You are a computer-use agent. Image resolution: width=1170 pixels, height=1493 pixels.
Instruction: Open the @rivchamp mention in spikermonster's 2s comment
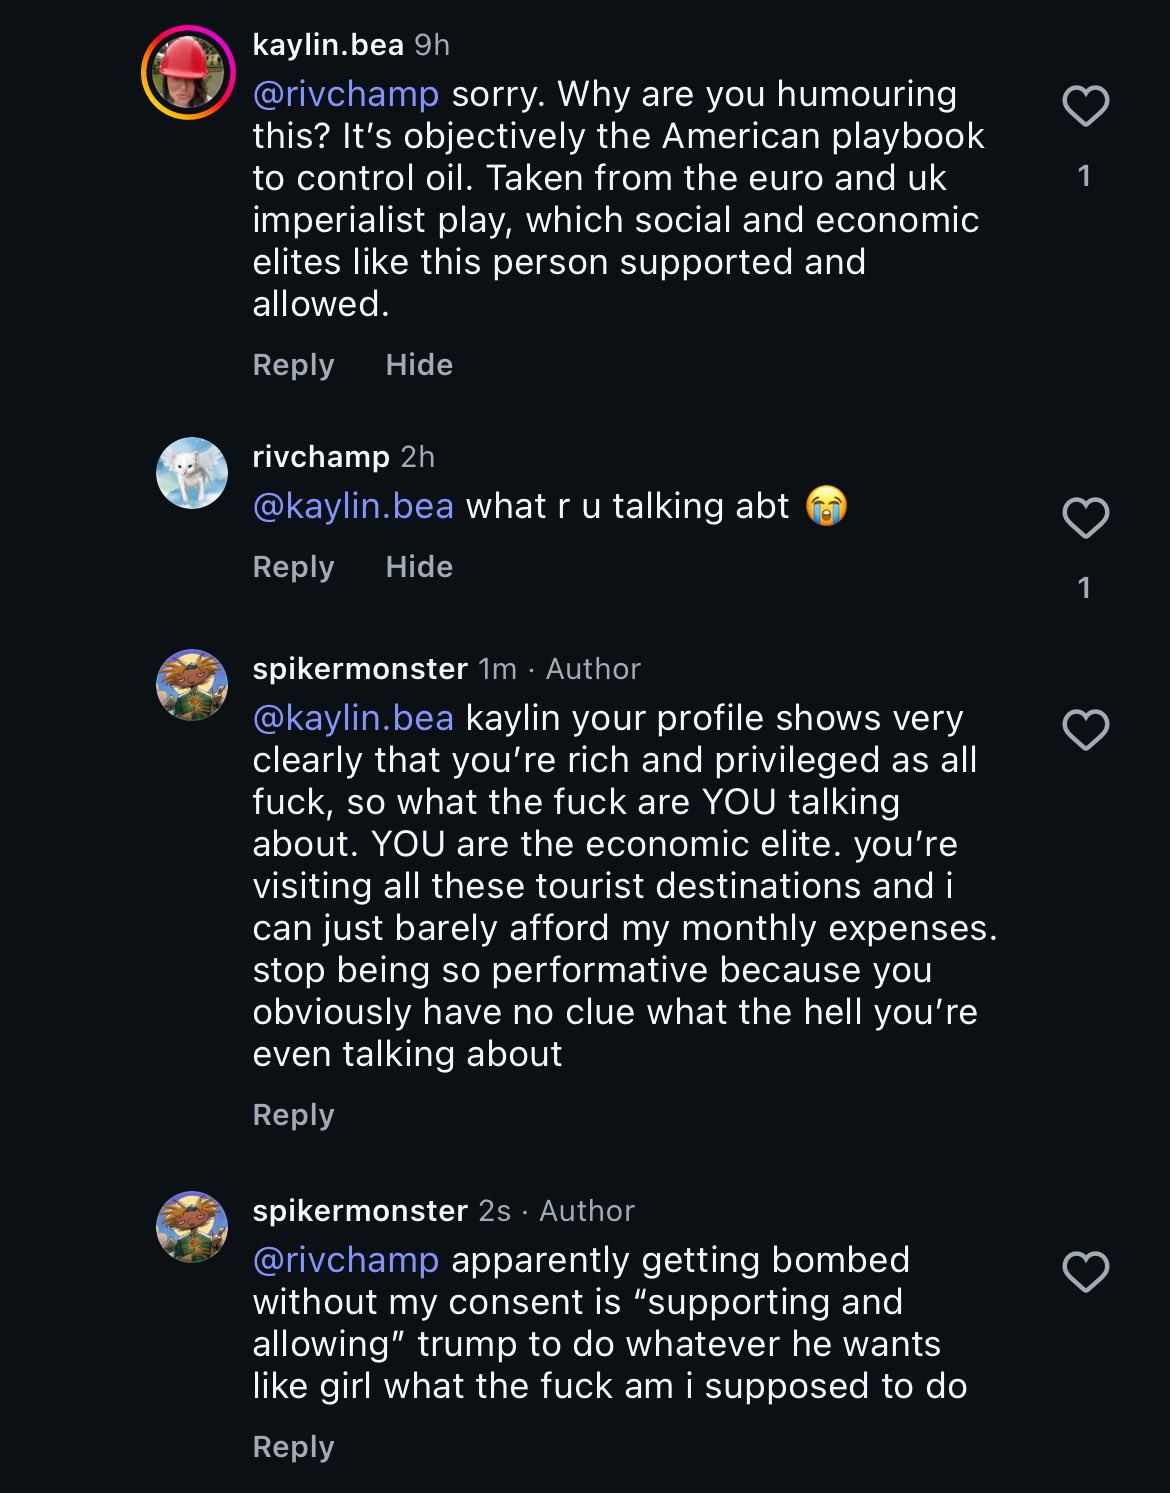[x=345, y=1260]
